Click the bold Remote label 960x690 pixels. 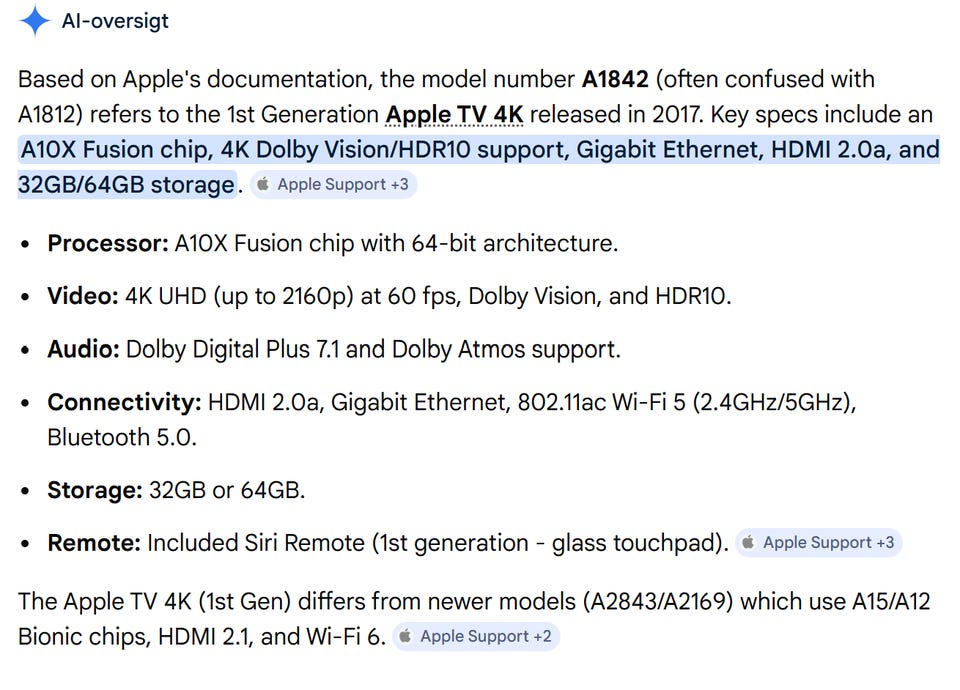tap(94, 543)
